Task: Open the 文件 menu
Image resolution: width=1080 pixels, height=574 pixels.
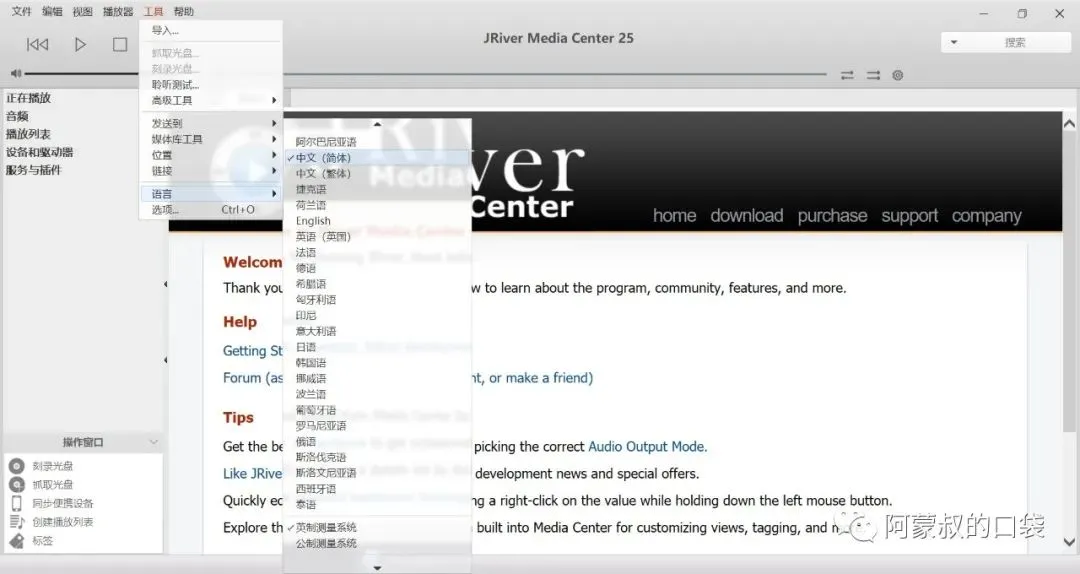Action: click(21, 11)
